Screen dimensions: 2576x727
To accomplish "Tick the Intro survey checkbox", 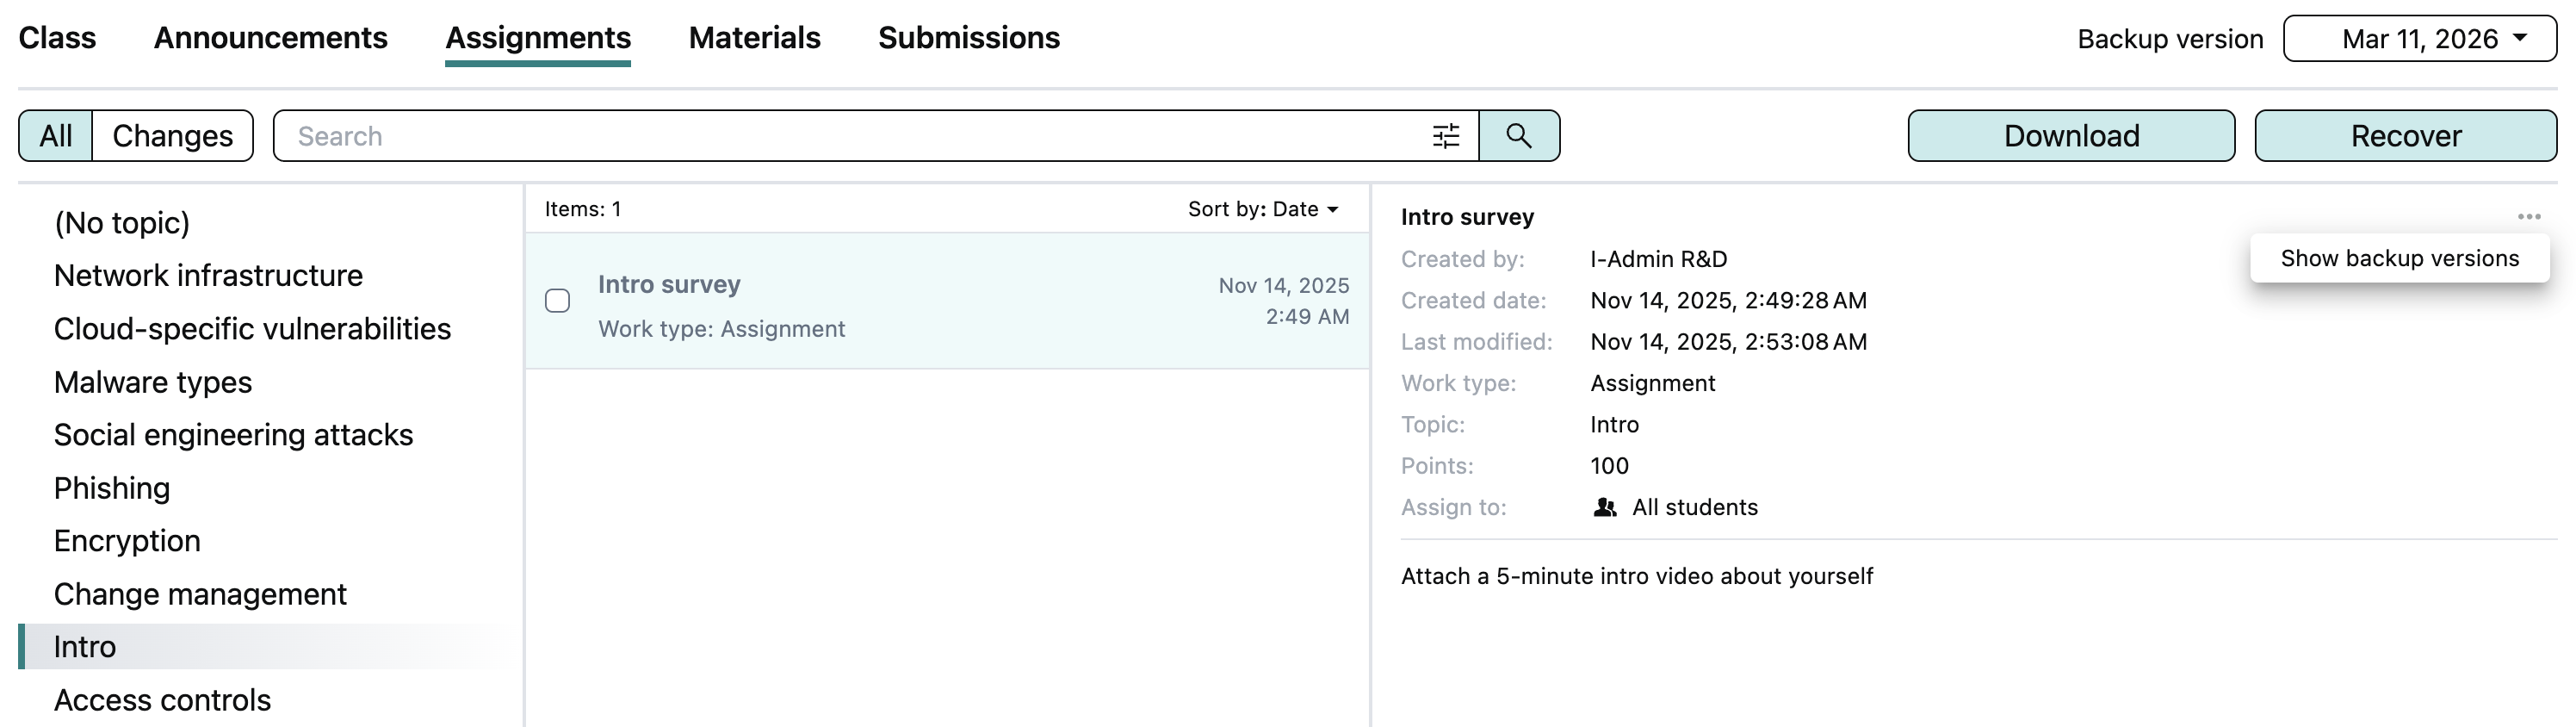I will (558, 301).
